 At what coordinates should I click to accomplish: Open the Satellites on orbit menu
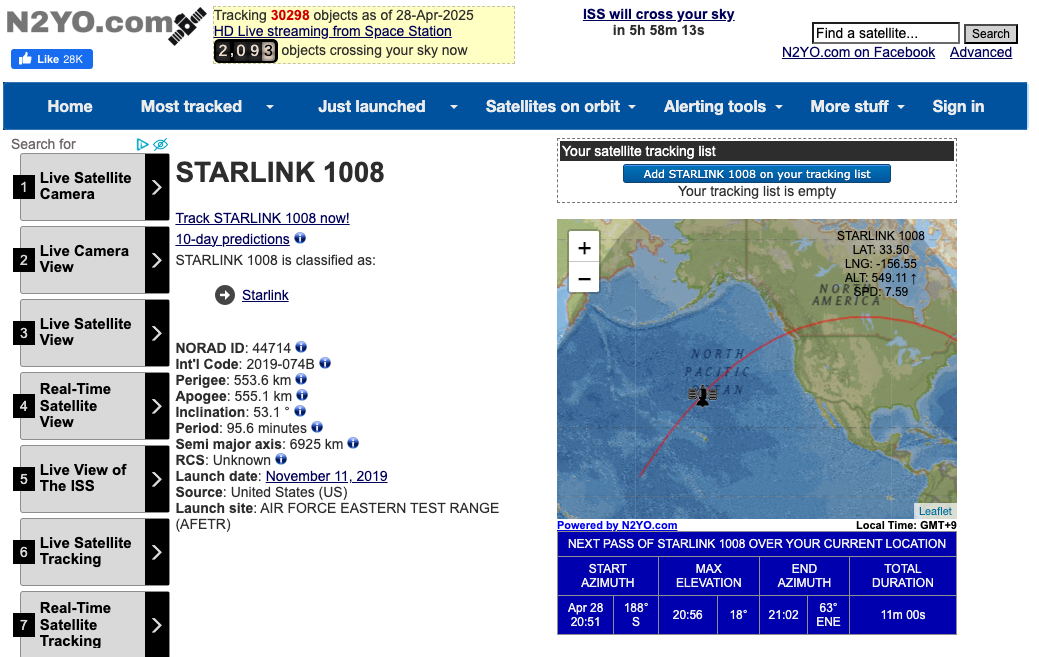tap(553, 106)
